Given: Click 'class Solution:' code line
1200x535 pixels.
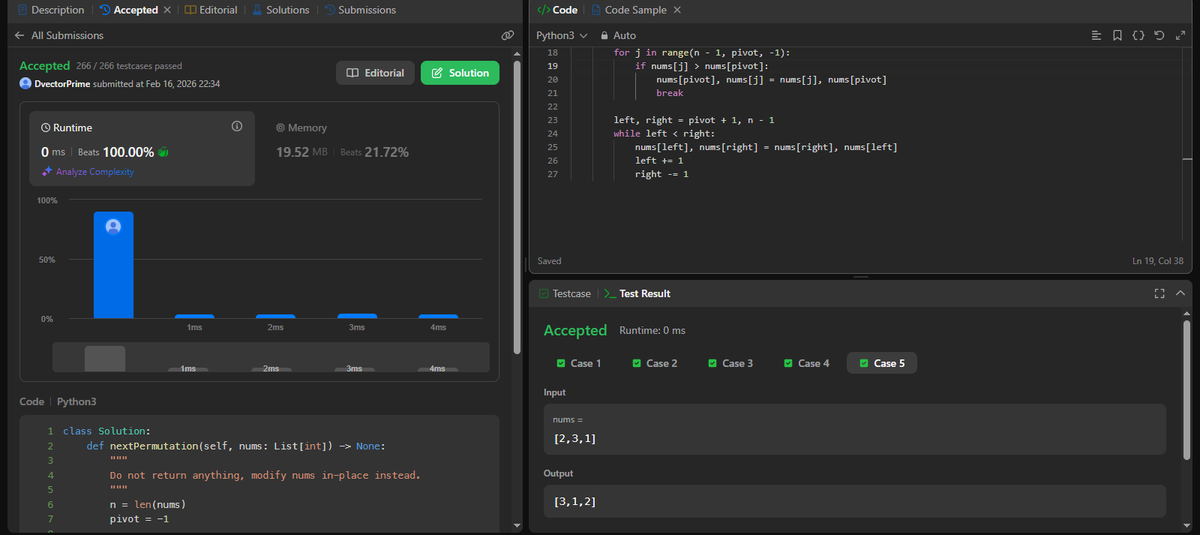Looking at the screenshot, I should tap(106, 431).
